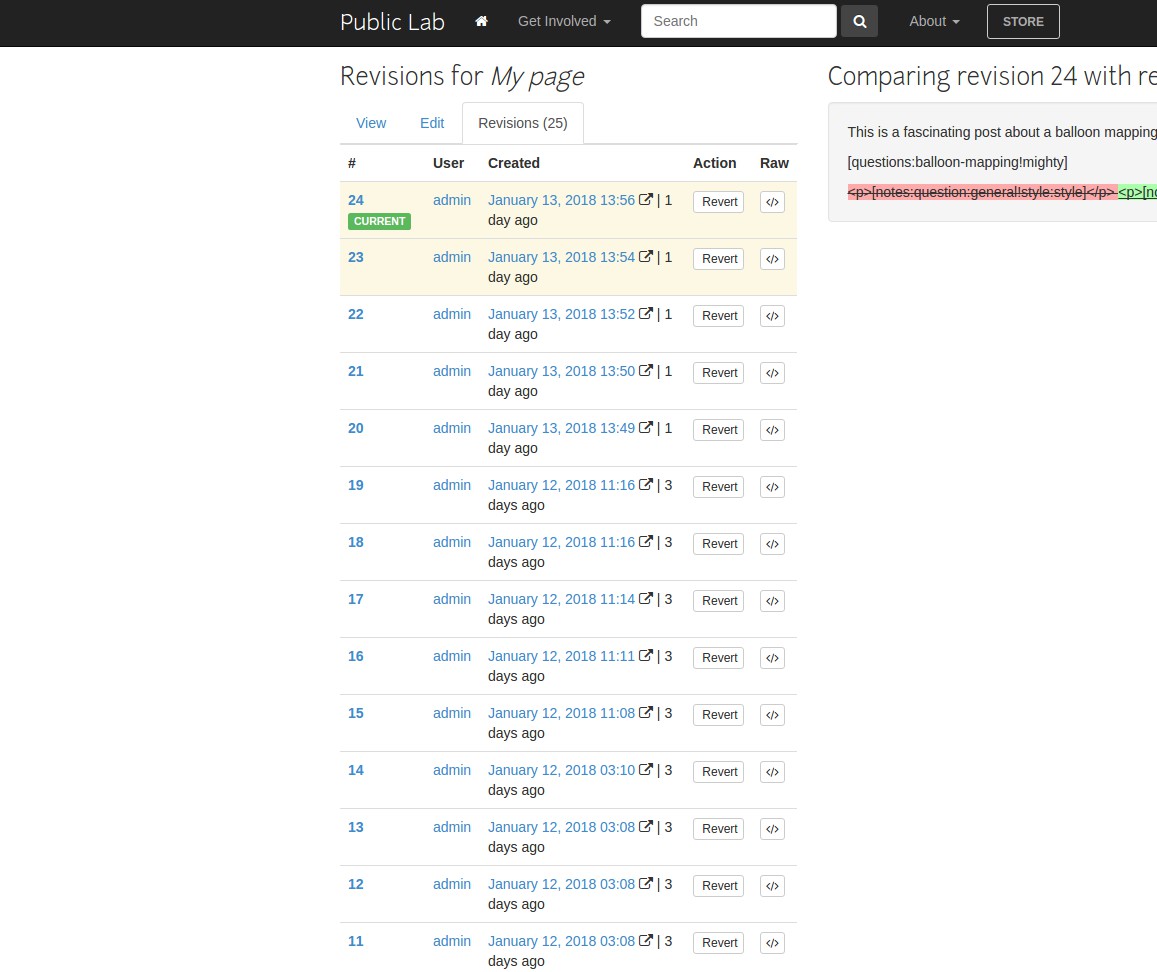Click the [questions:balloon-mapping!mighty] text
Viewport: 1157px width, 972px height.
(957, 162)
